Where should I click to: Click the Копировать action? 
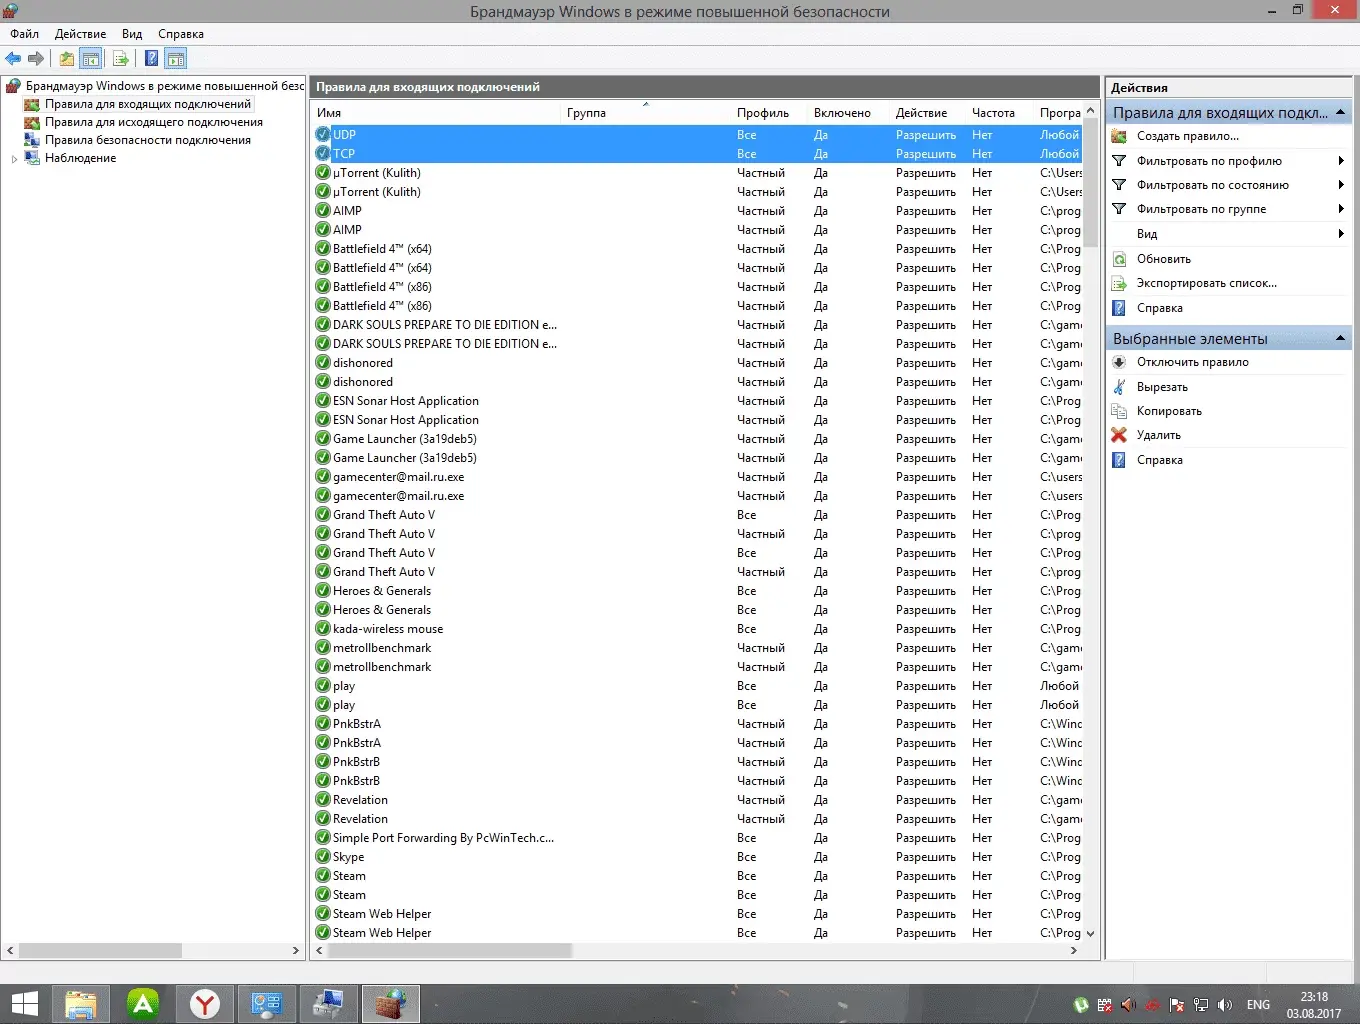click(x=1169, y=411)
